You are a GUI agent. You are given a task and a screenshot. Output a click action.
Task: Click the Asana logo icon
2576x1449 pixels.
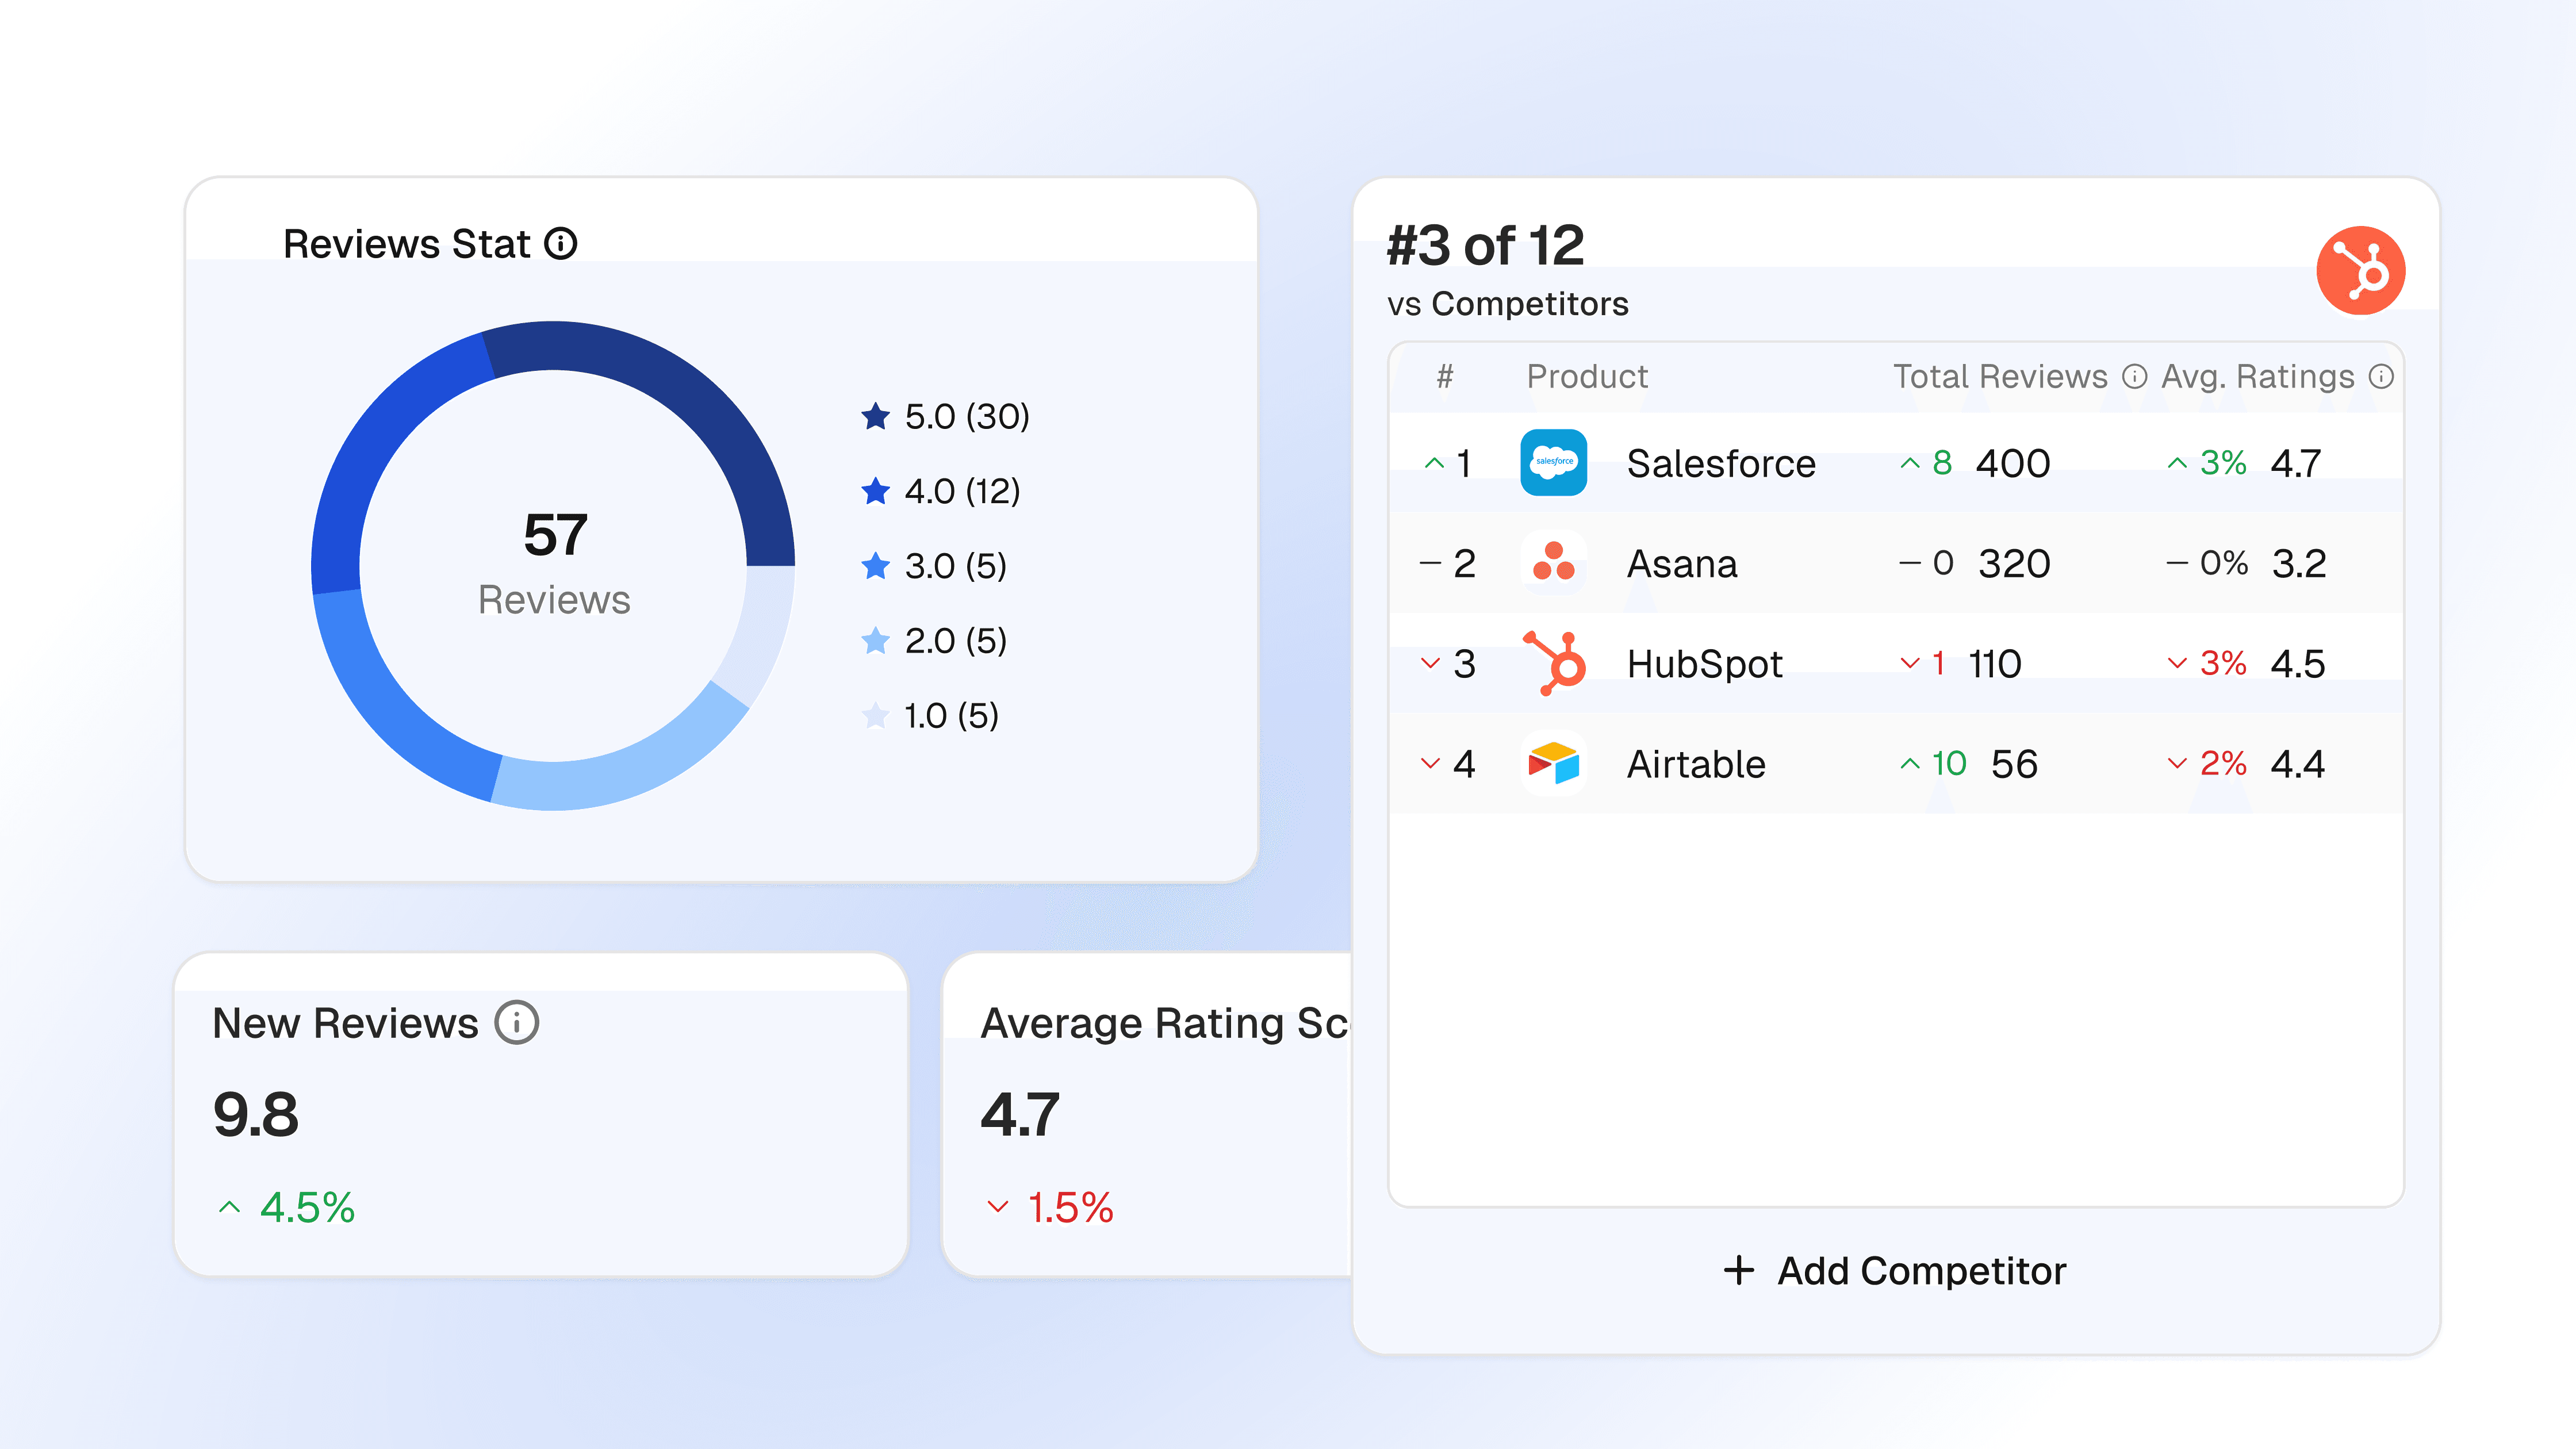1553,563
